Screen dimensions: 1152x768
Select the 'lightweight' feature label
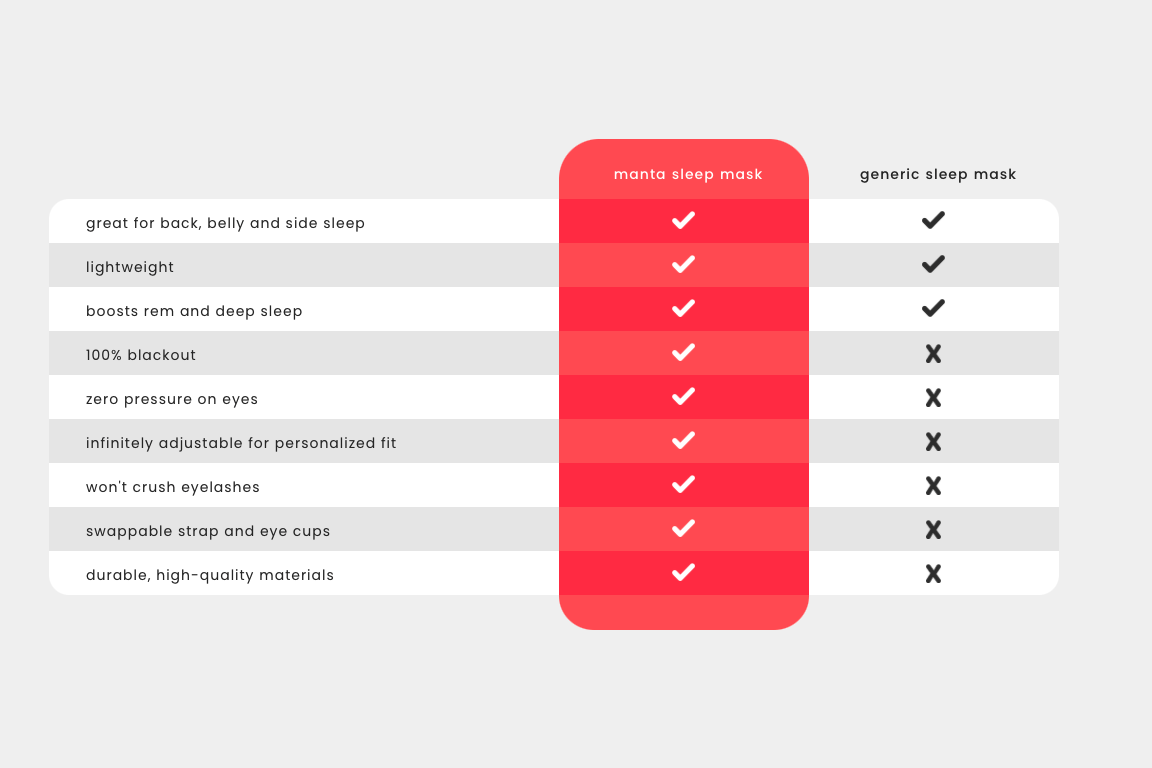(x=130, y=267)
